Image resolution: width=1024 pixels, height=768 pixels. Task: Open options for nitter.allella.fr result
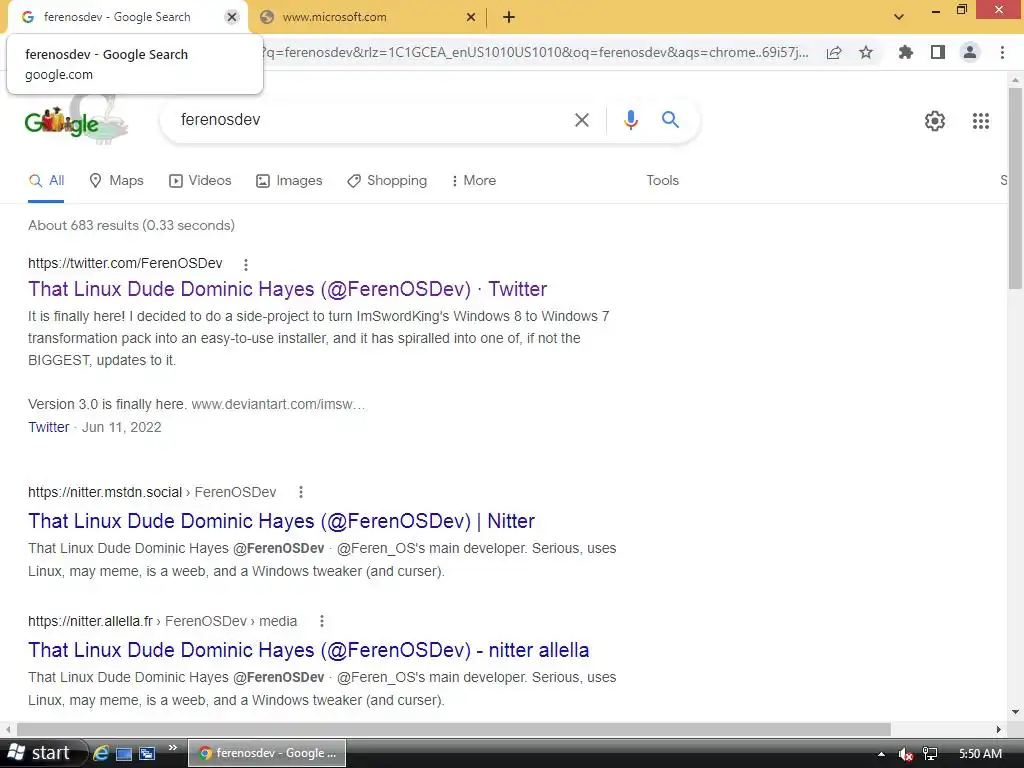coord(321,621)
